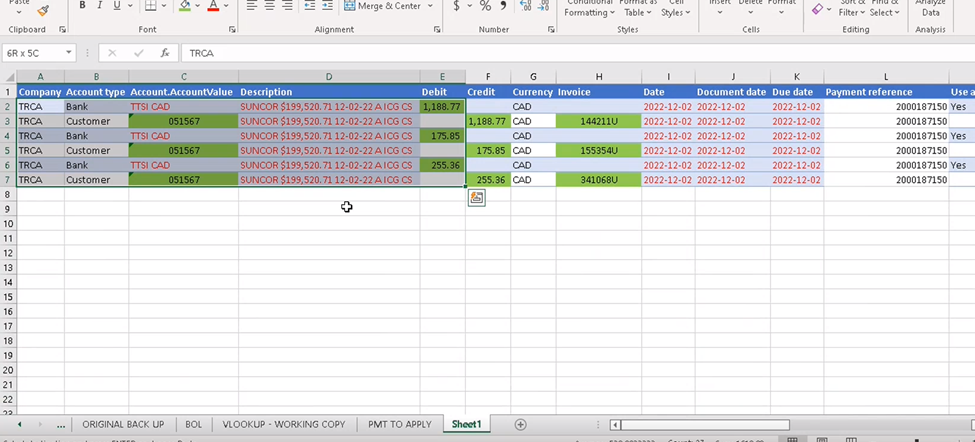Click the Insert Function fx icon
Viewport: 975px width, 442px height.
(x=165, y=53)
